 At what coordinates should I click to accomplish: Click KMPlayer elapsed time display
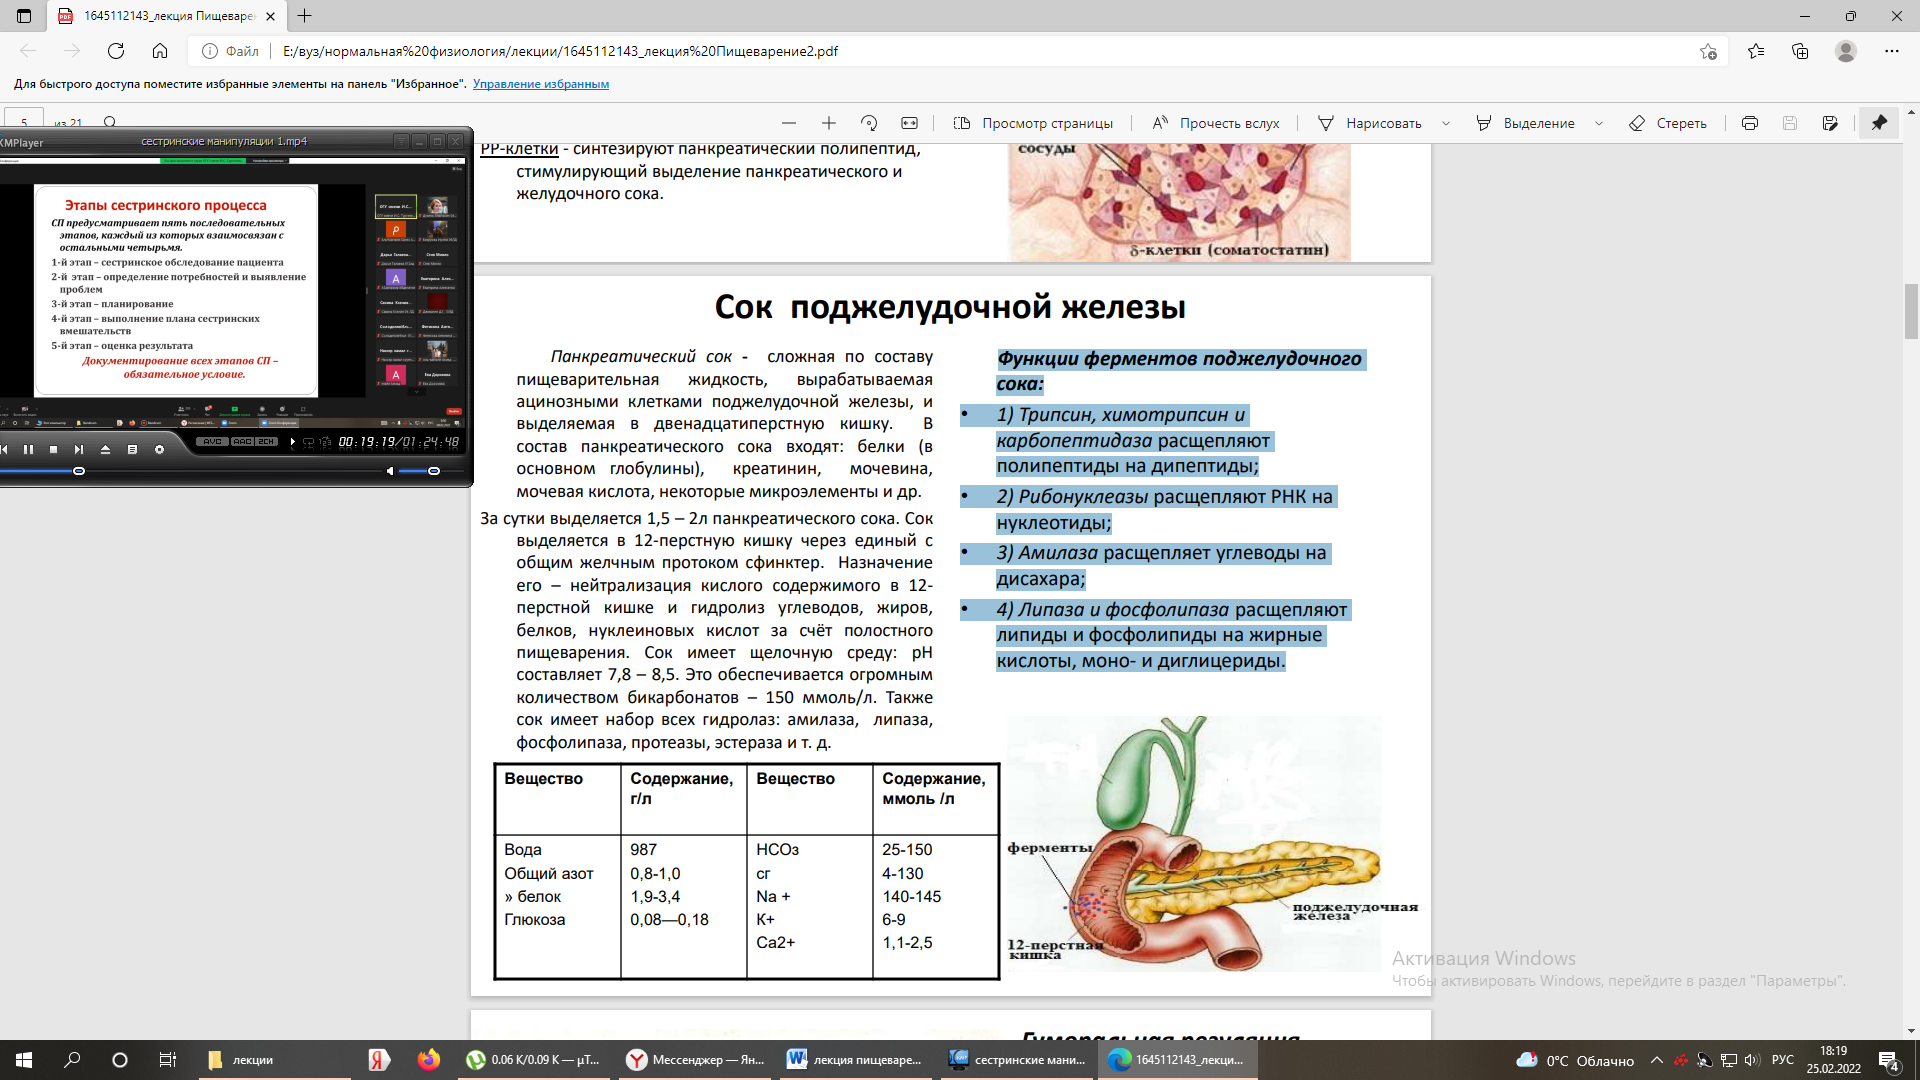tap(366, 442)
